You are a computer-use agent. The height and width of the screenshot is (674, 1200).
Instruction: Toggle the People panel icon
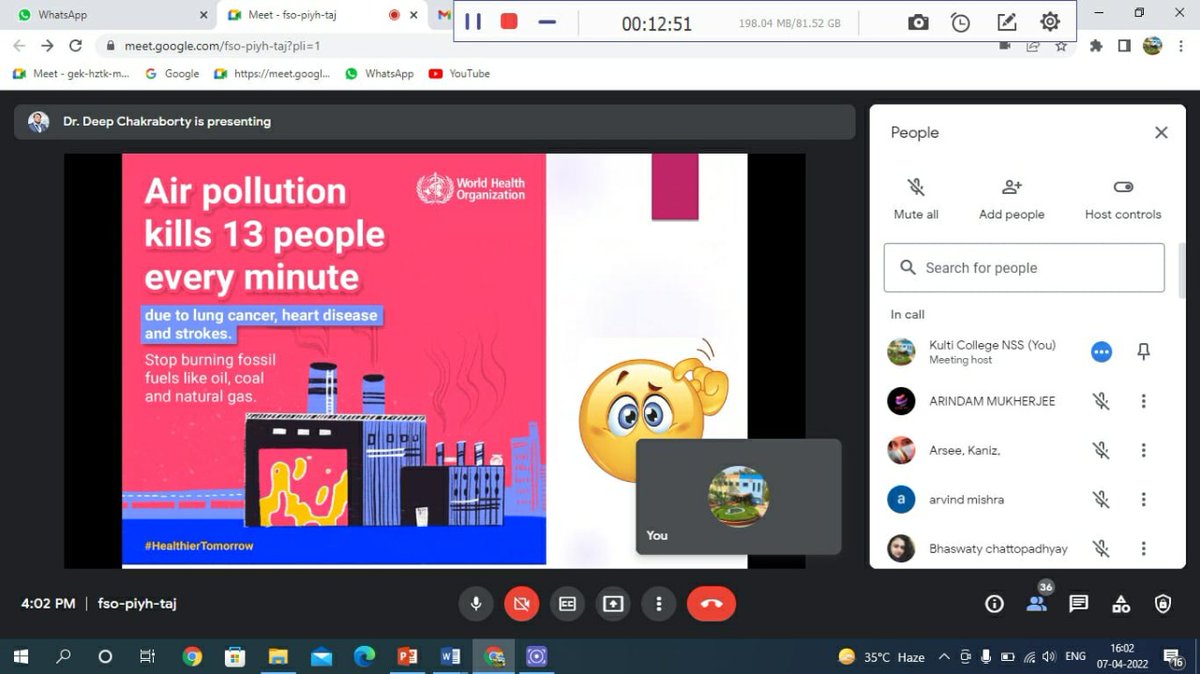pyautogui.click(x=1036, y=604)
